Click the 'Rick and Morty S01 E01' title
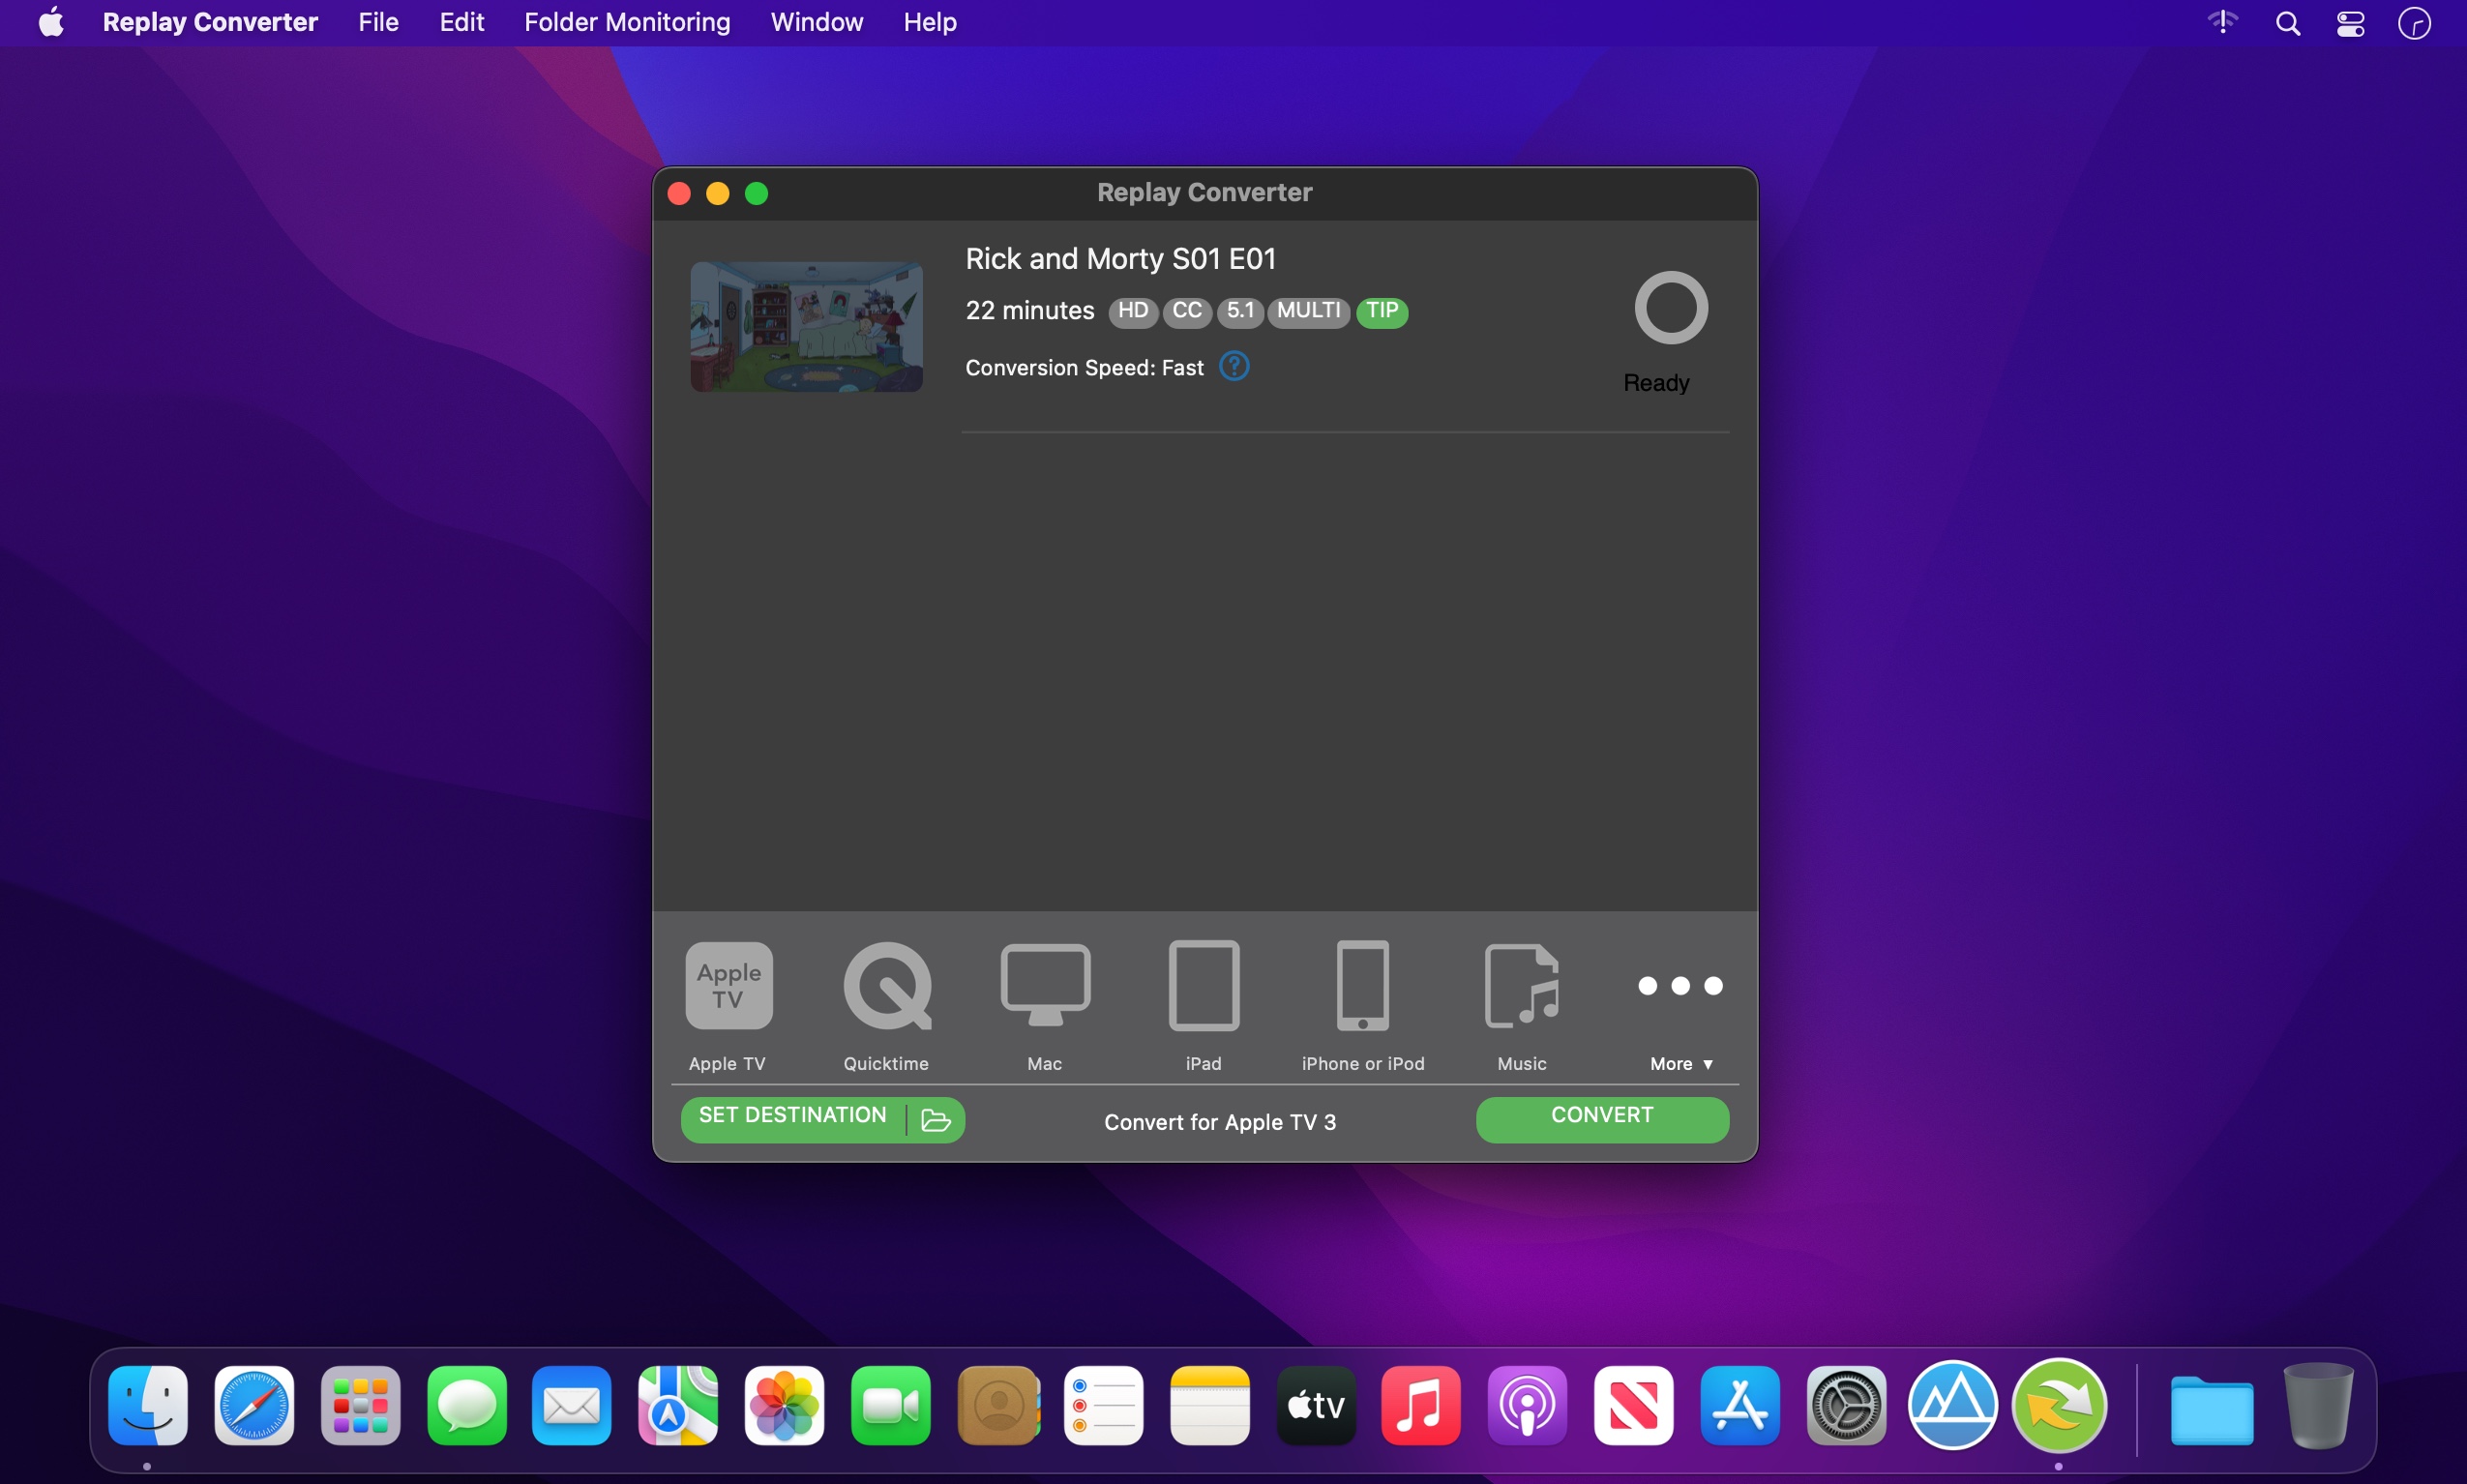Viewport: 2467px width, 1484px height. 1120,258
